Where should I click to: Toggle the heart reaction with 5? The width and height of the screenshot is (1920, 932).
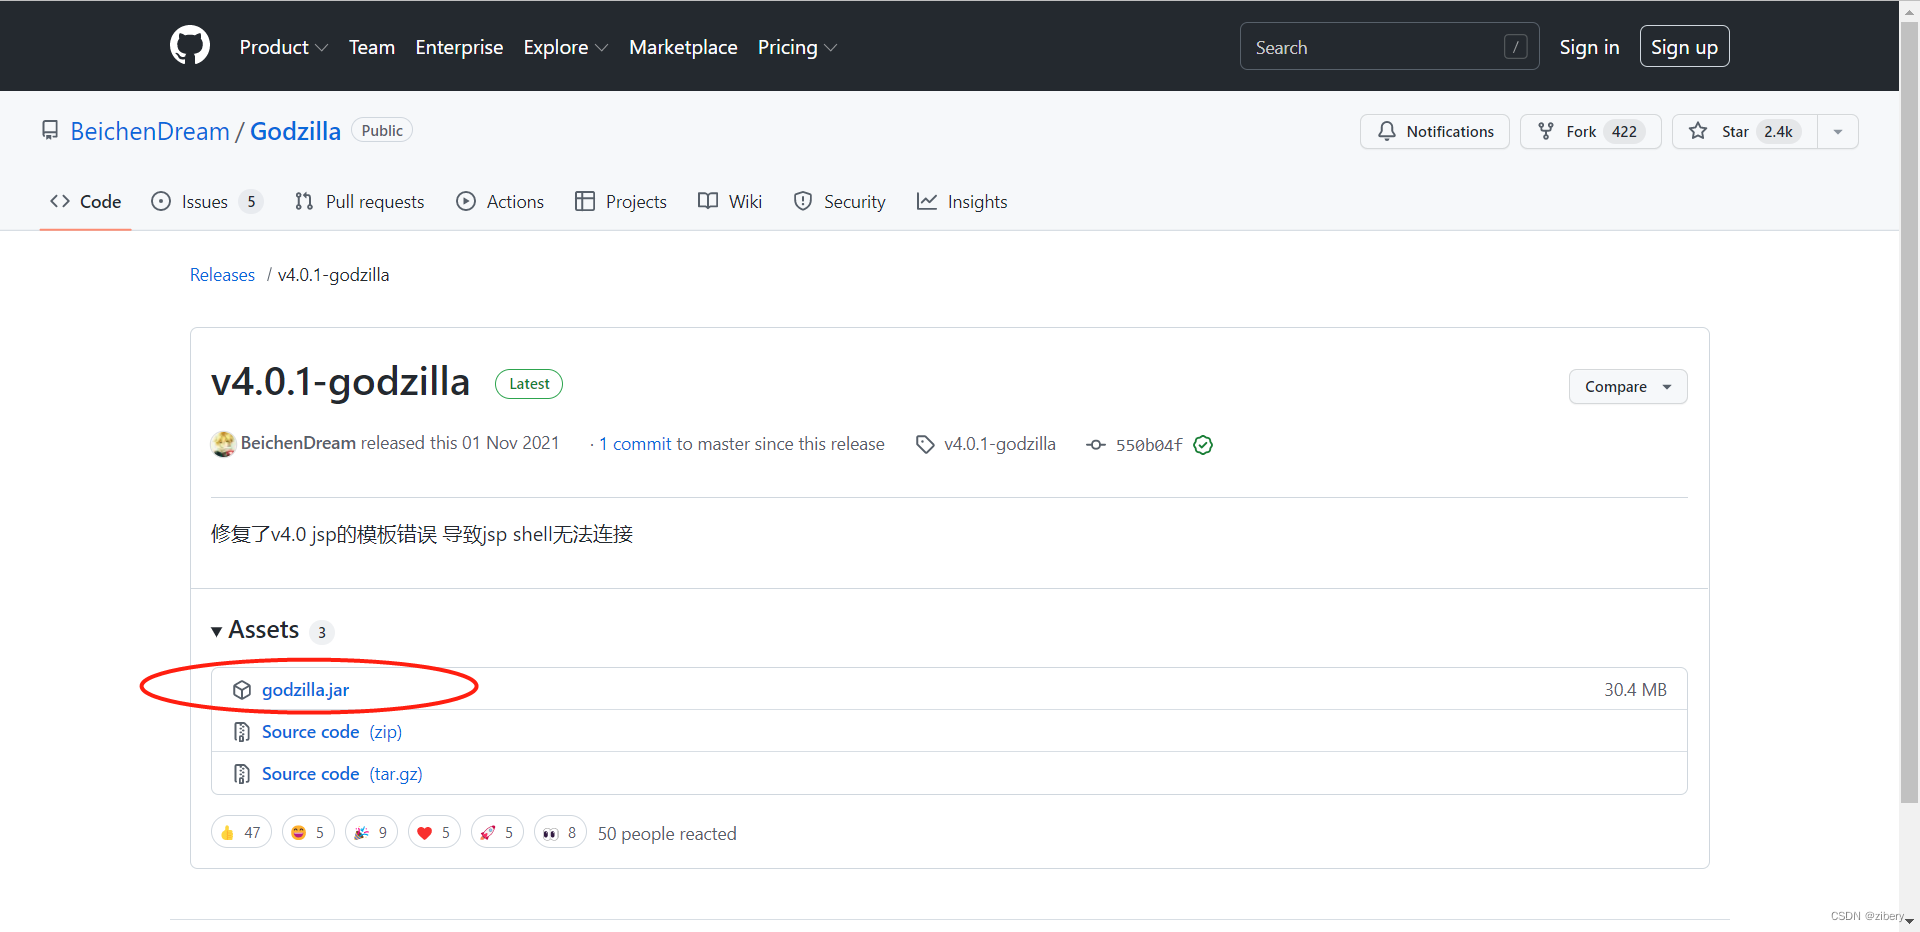click(x=434, y=832)
